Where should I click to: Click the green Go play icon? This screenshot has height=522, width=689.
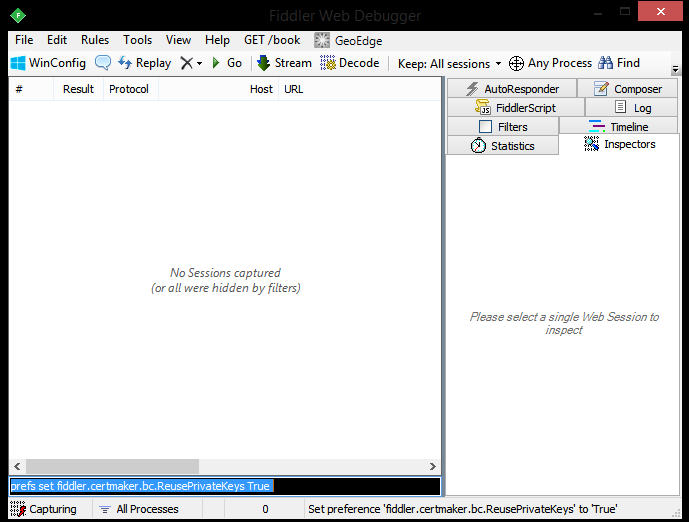pyautogui.click(x=216, y=63)
